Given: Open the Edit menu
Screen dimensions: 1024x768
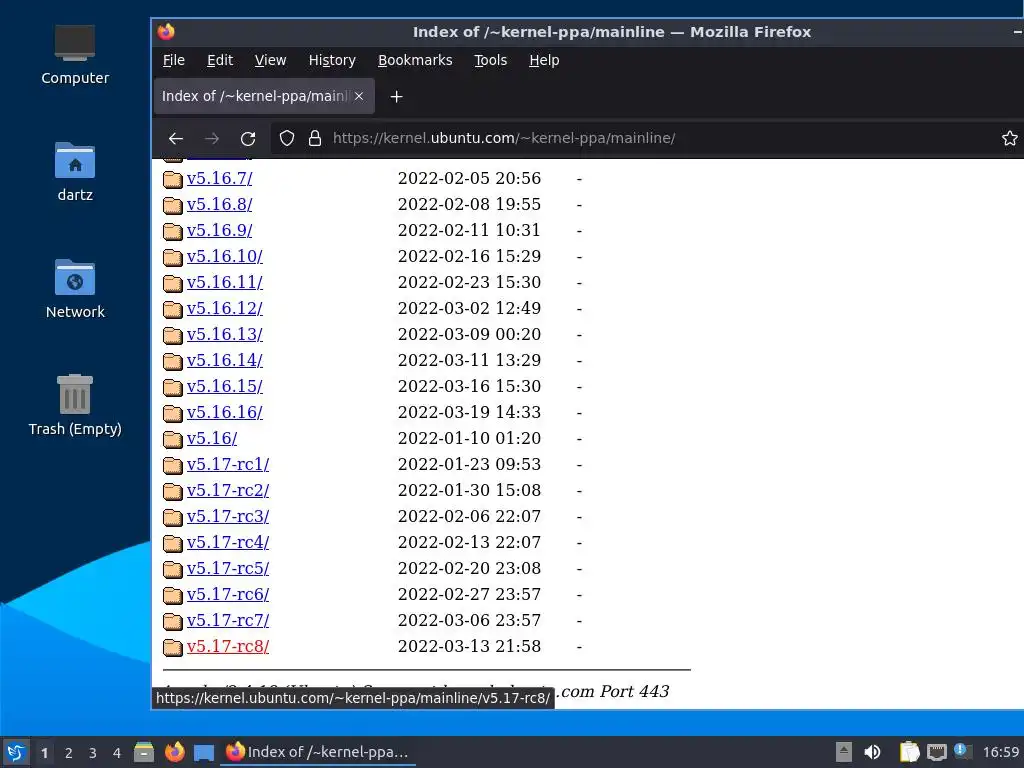Looking at the screenshot, I should (x=220, y=60).
